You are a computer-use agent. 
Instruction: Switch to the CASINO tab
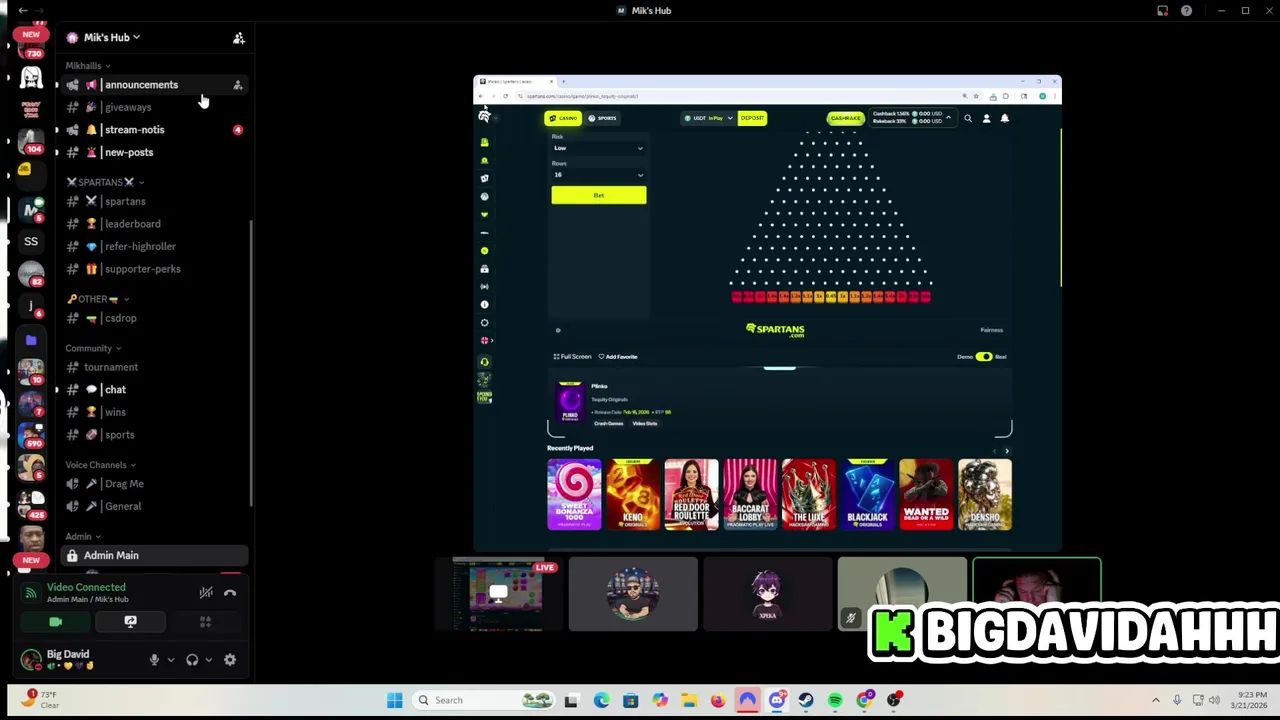pyautogui.click(x=563, y=118)
